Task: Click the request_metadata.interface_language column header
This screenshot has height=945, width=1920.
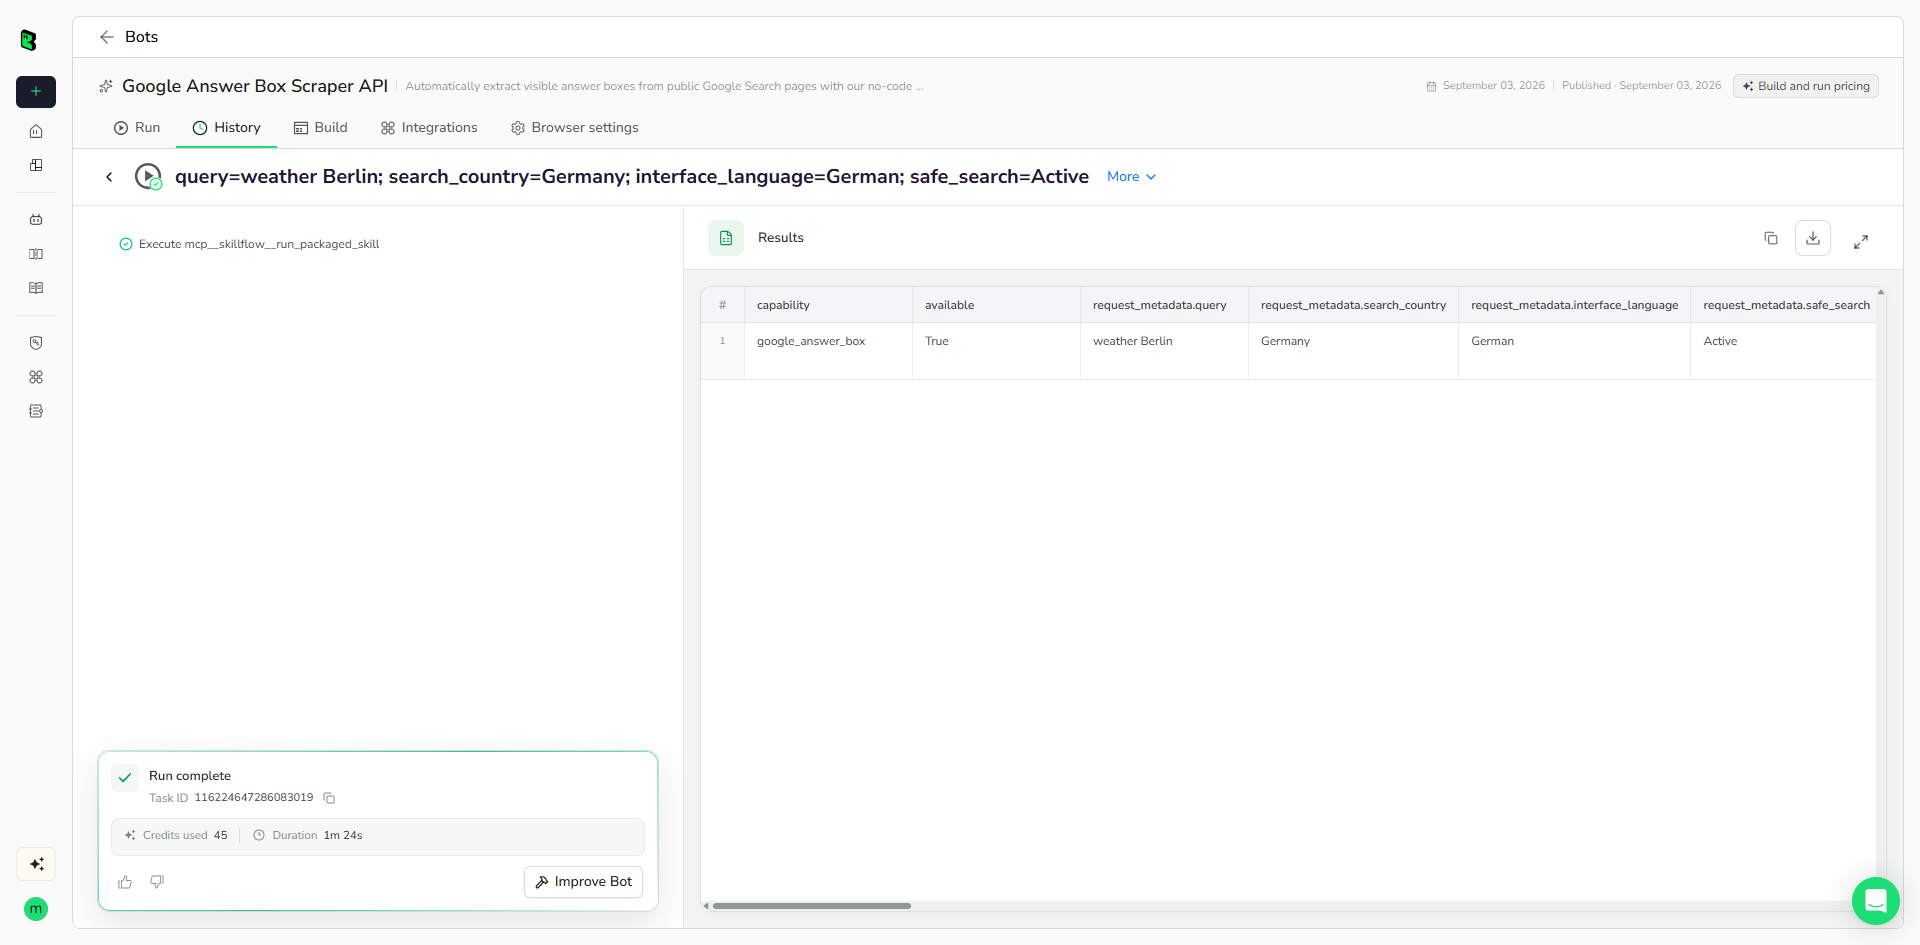Action: (1574, 305)
